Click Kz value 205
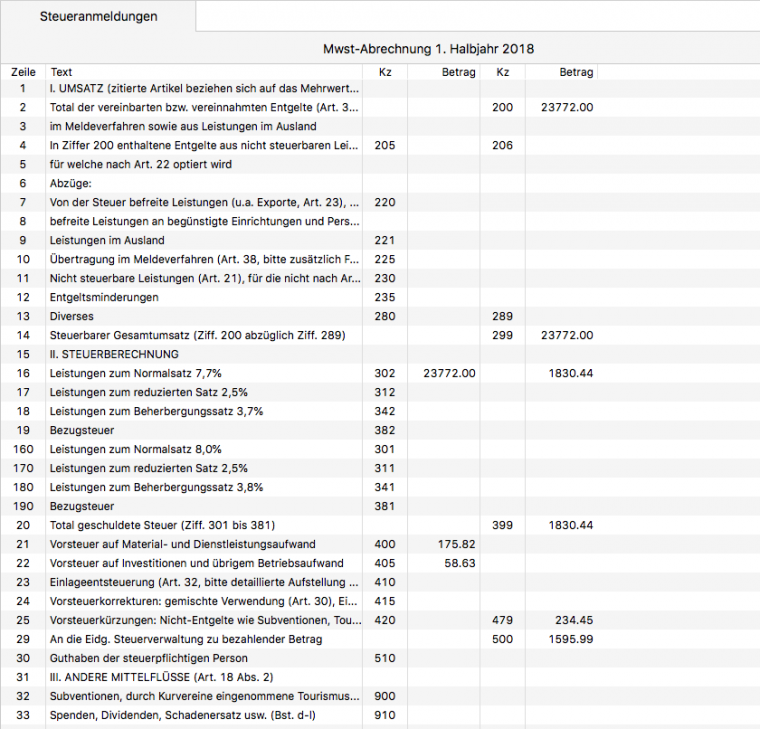 (x=385, y=145)
